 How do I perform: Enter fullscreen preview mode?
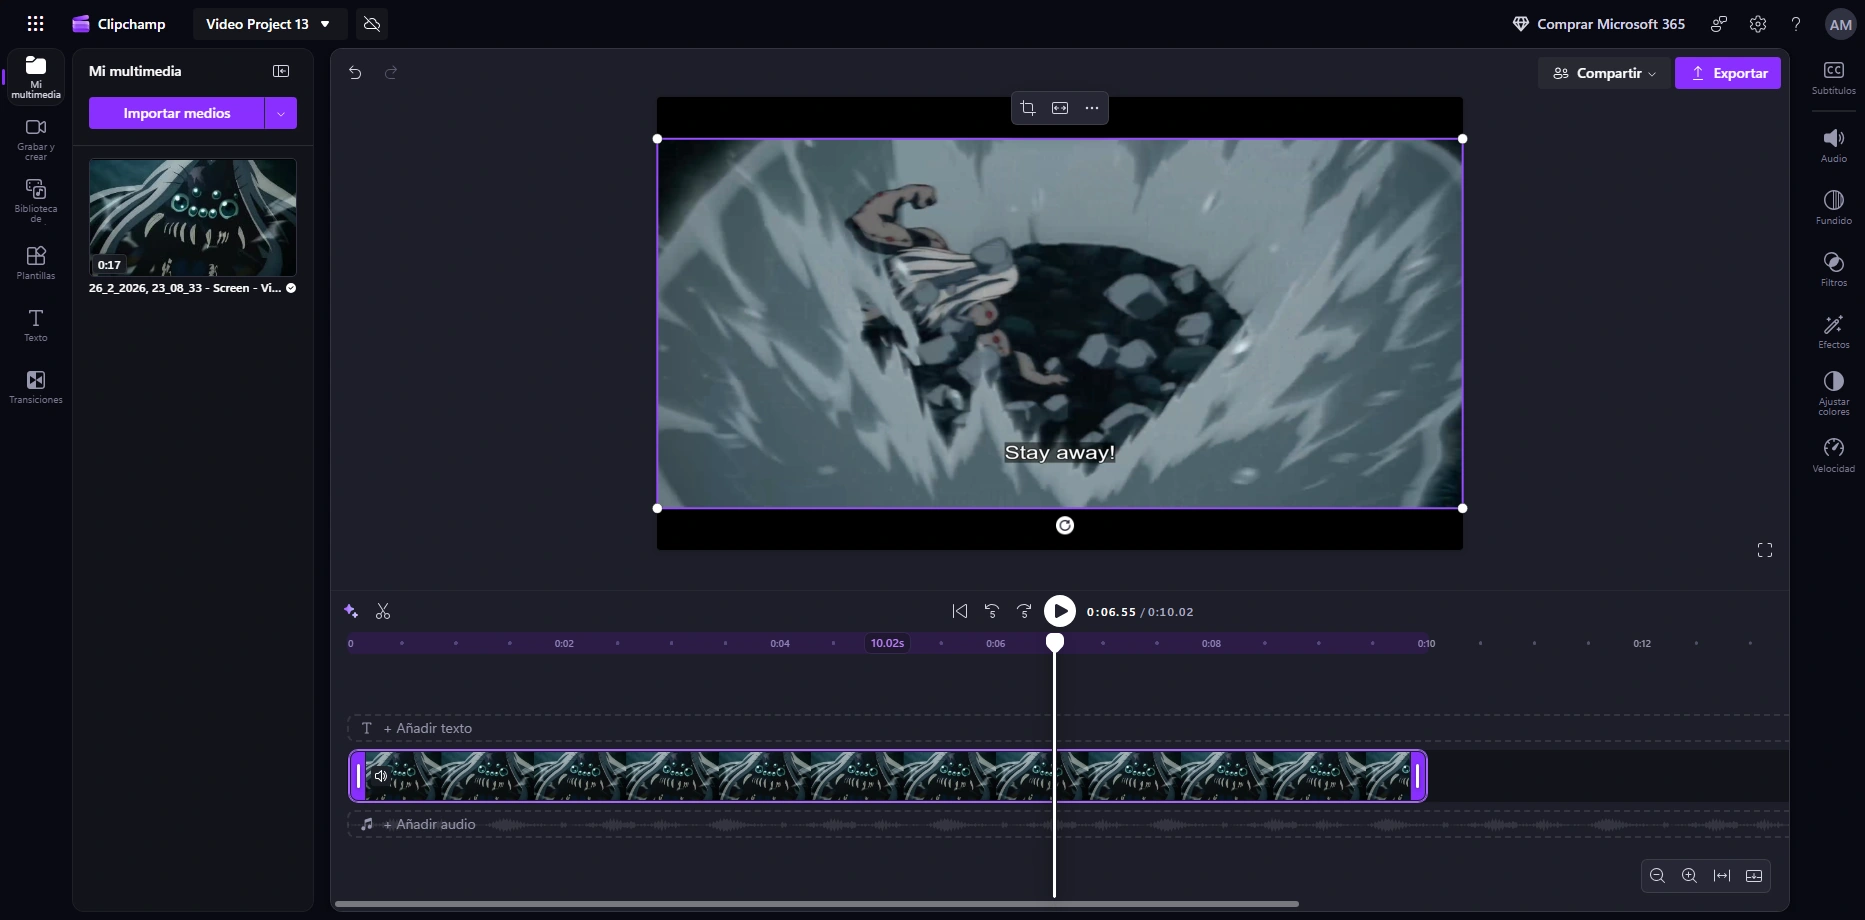1765,550
